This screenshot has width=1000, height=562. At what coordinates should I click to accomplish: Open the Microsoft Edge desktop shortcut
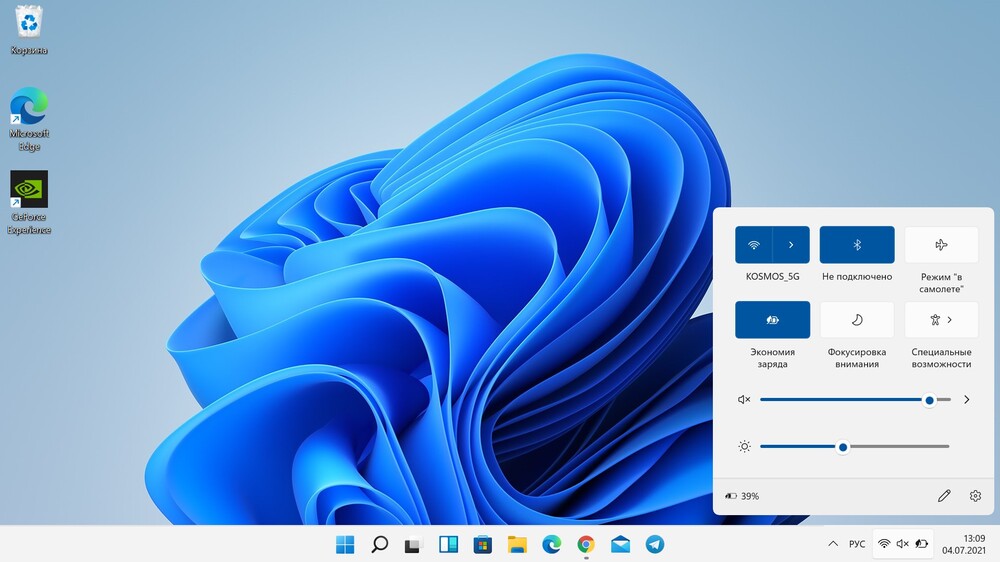coord(29,119)
